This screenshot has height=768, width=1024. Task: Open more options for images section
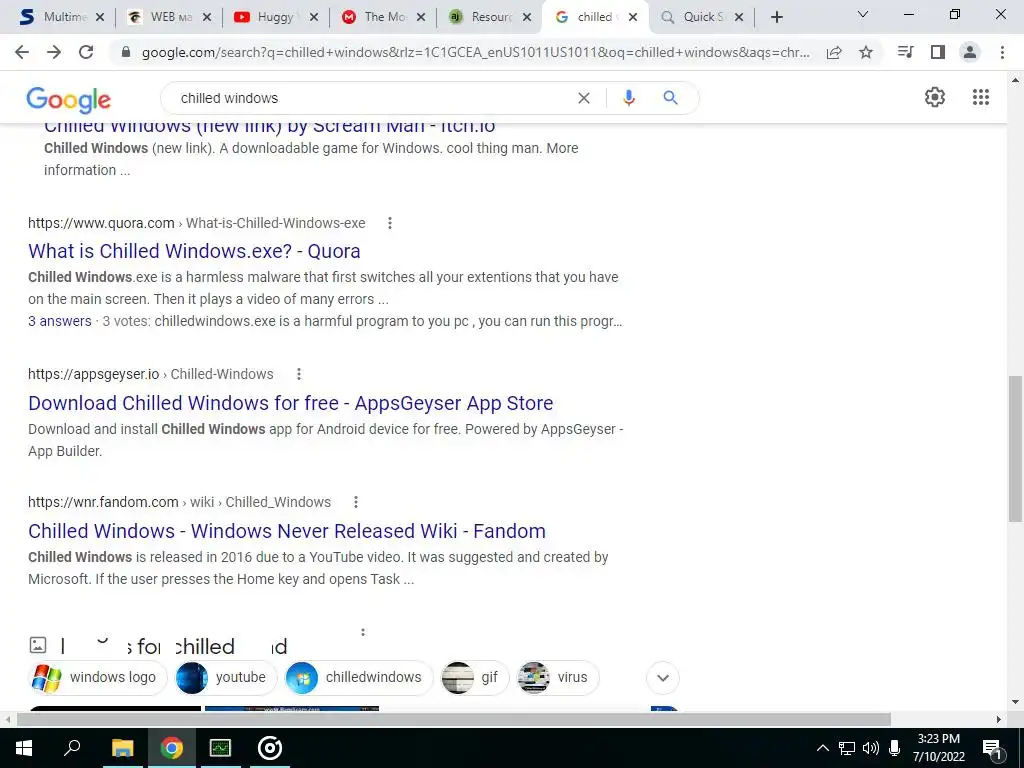pyautogui.click(x=363, y=632)
